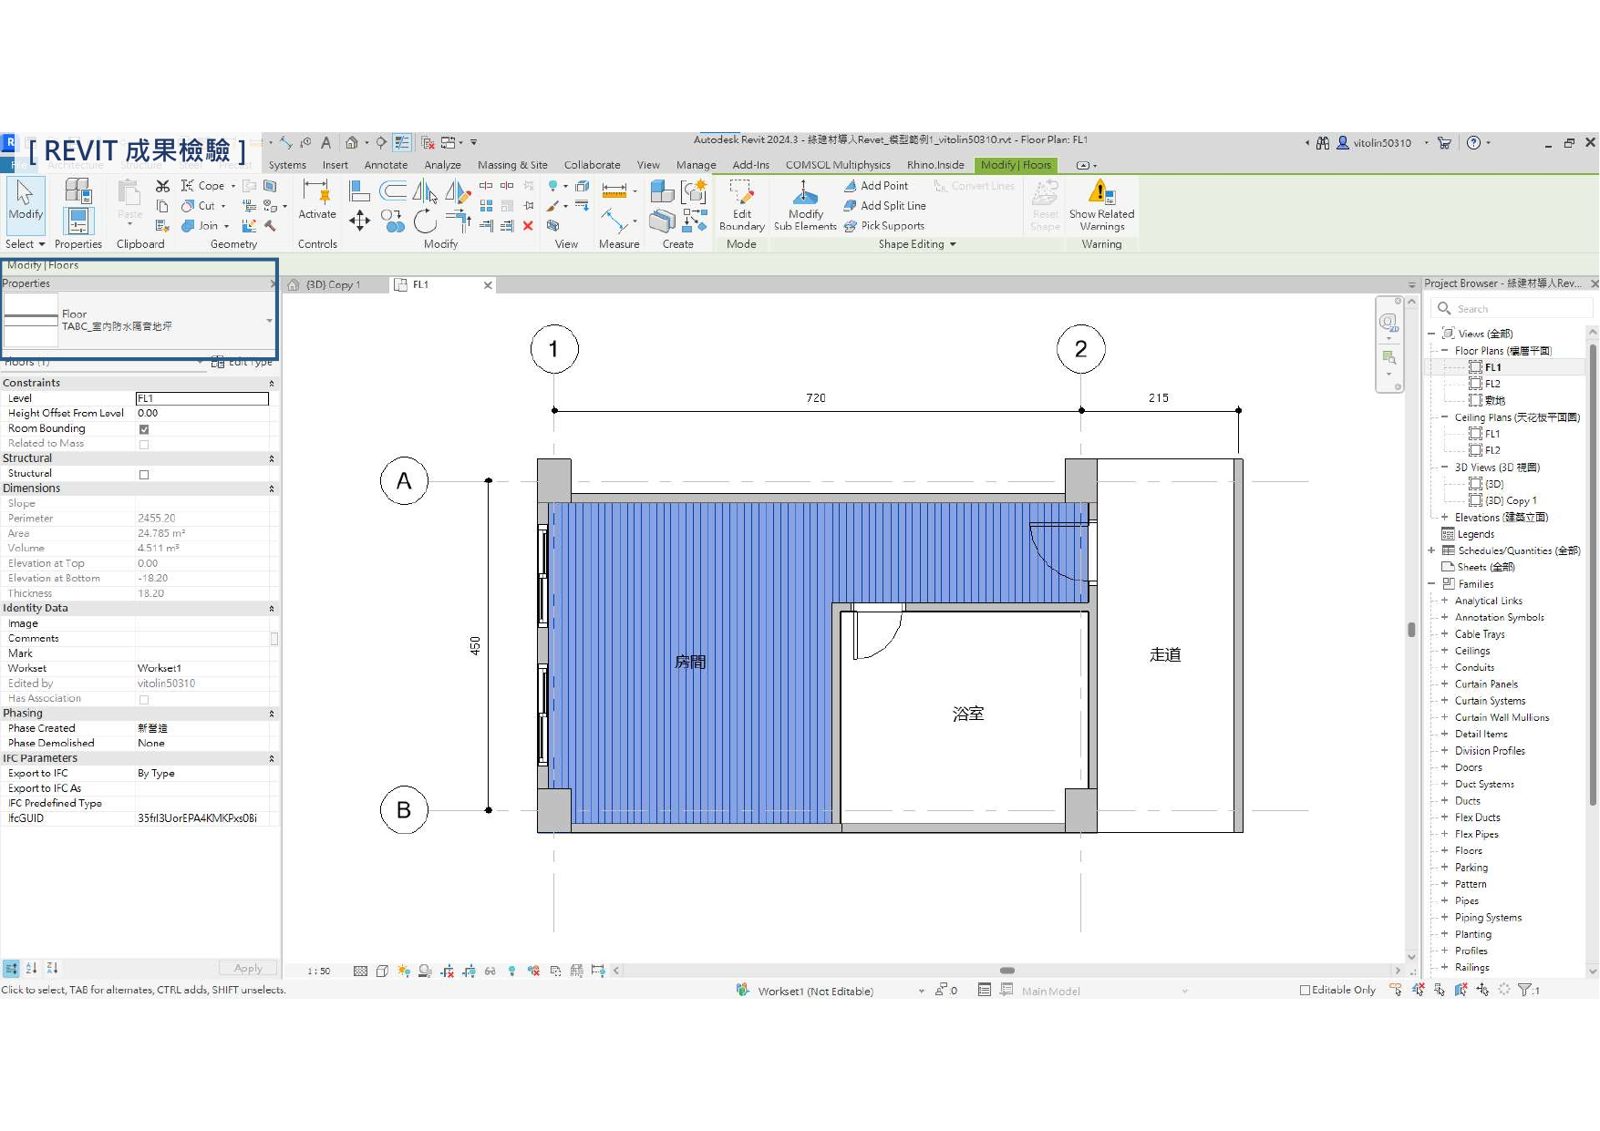Select FL2 under Floor Plans

[1492, 384]
